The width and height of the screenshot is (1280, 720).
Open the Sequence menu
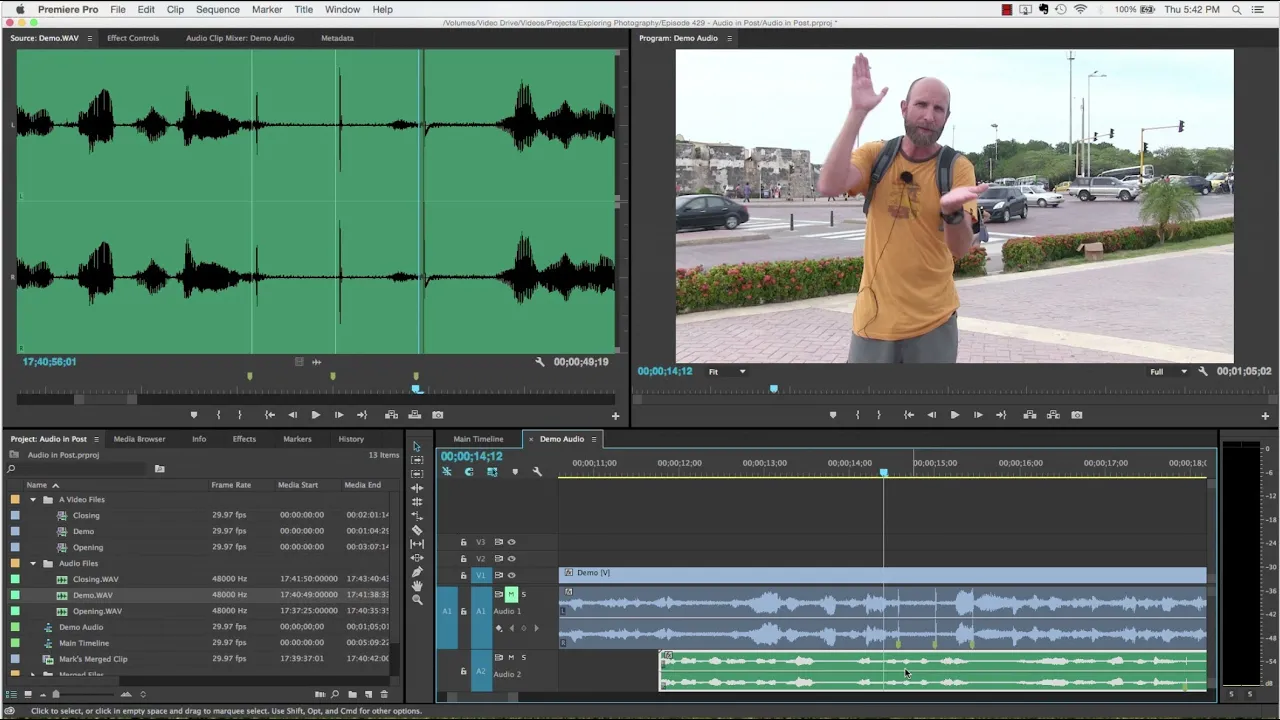217,9
